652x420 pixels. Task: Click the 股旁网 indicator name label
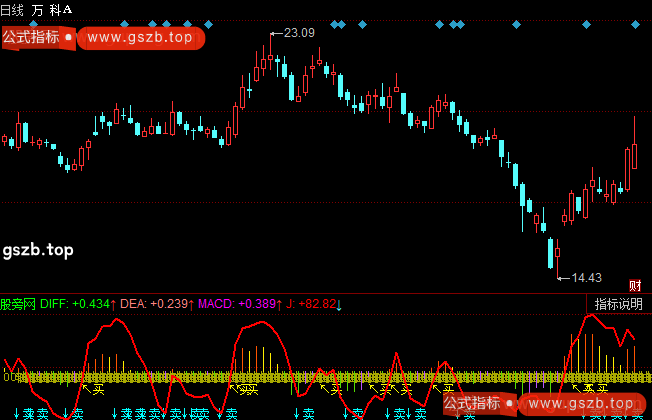18,304
